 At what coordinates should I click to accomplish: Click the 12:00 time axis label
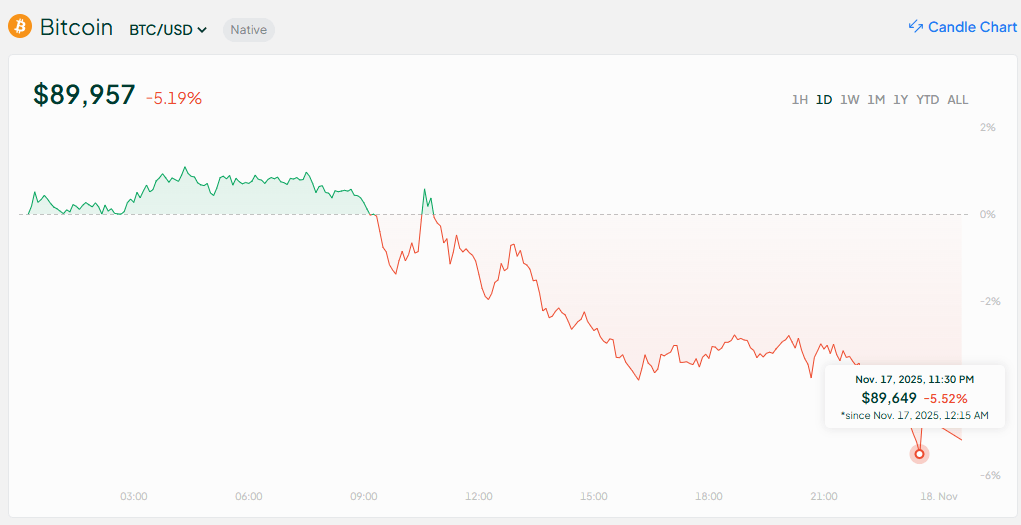(x=479, y=496)
